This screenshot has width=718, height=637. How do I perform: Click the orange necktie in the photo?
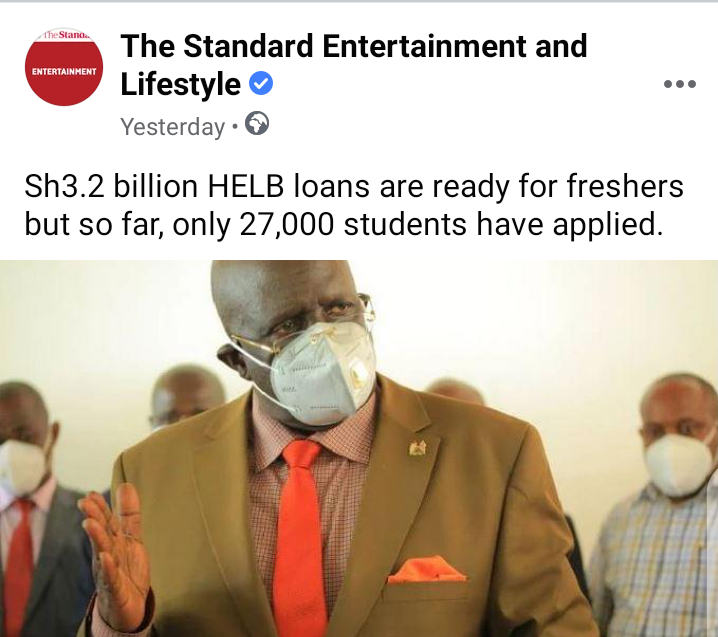(x=300, y=538)
